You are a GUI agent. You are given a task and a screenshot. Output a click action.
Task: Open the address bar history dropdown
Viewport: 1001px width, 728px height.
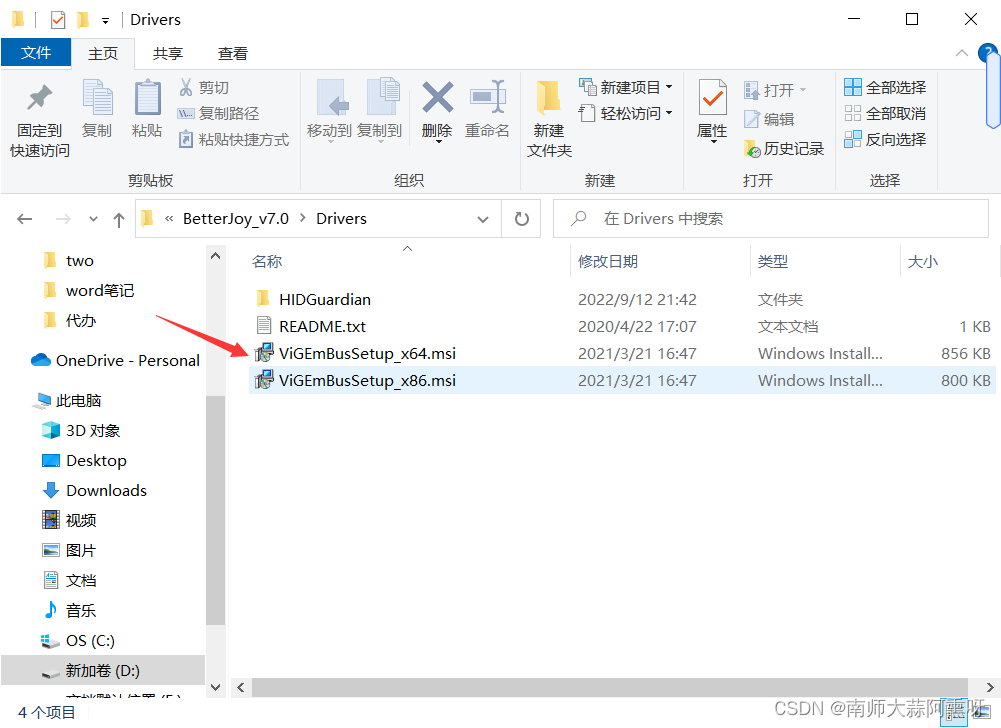pyautogui.click(x=483, y=219)
